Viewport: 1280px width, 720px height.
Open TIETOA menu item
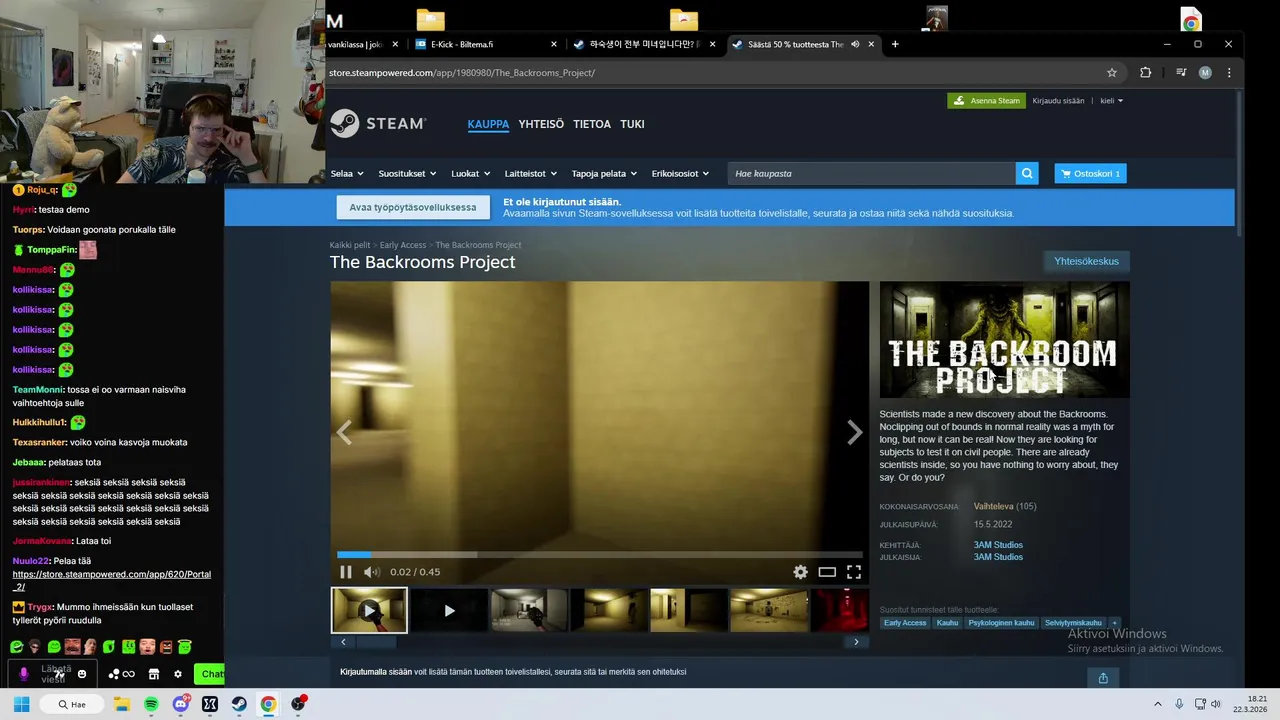592,124
